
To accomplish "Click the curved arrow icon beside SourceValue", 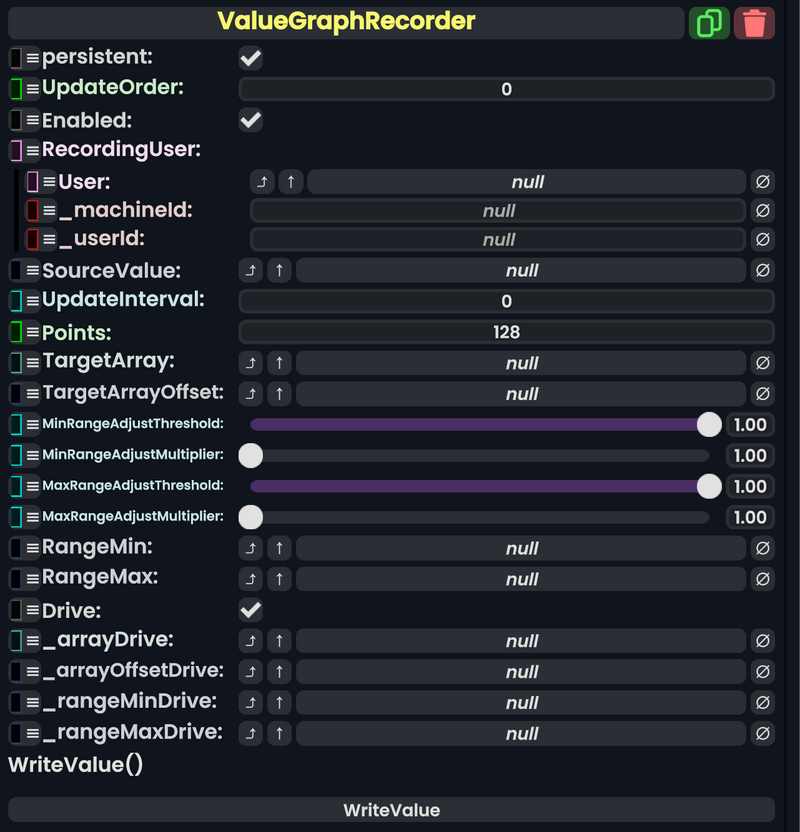I will coord(250,270).
